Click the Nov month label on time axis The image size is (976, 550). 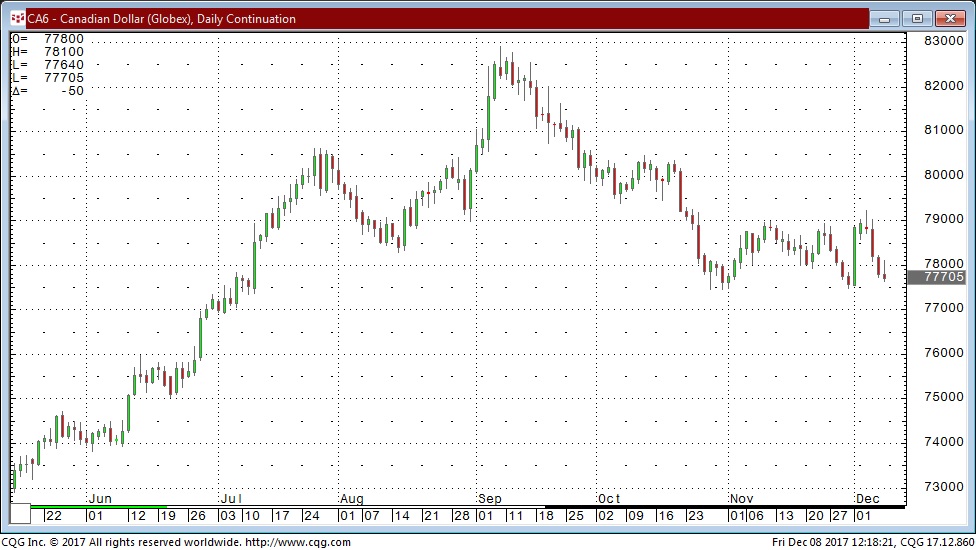click(x=741, y=498)
